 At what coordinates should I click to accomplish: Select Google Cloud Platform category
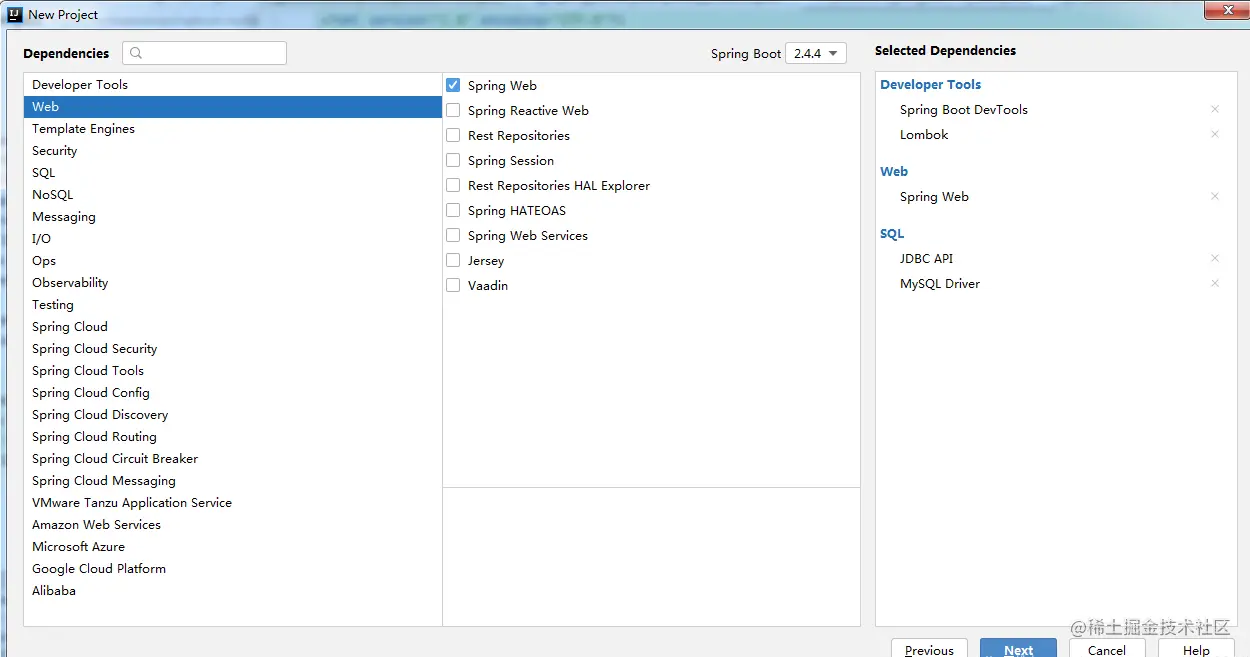click(x=232, y=569)
